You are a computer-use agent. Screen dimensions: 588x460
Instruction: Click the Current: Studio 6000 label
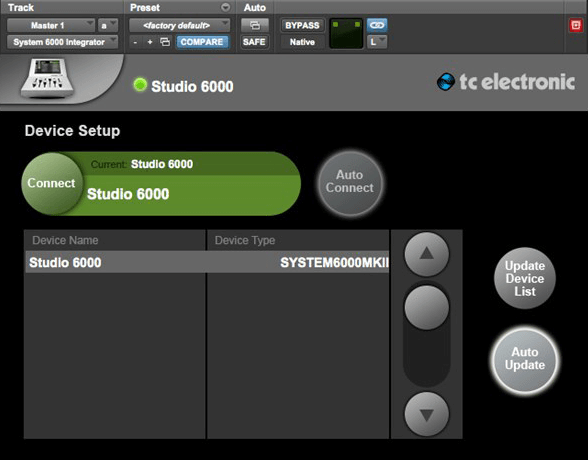142,164
